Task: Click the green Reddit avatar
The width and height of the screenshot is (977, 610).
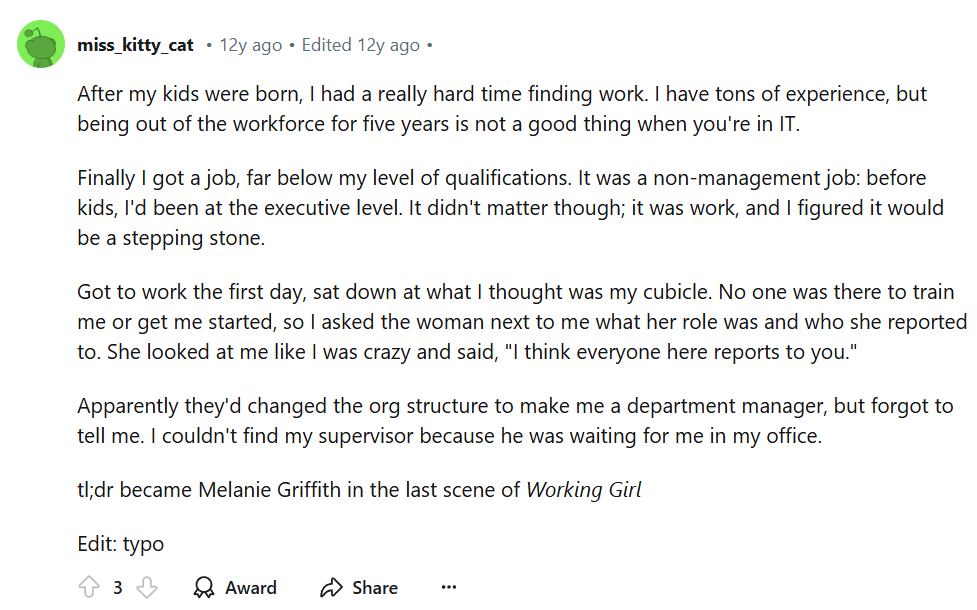Action: 41,45
